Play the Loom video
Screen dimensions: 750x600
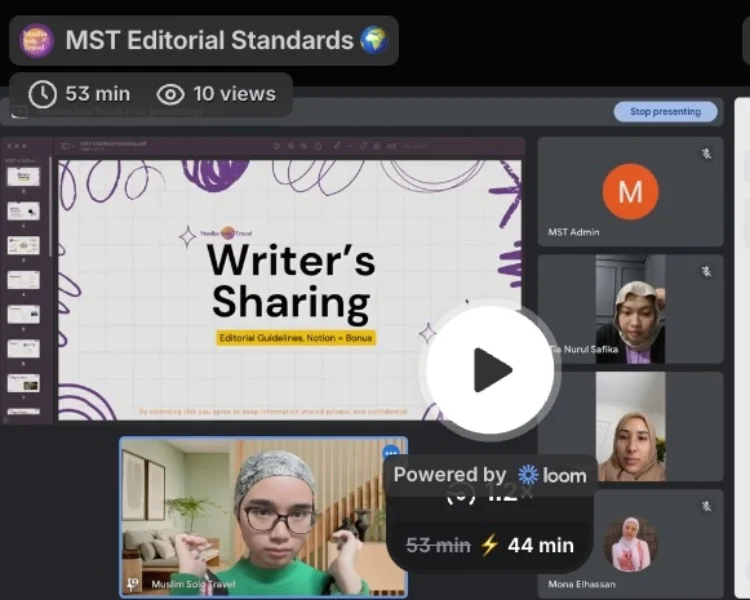tap(490, 370)
